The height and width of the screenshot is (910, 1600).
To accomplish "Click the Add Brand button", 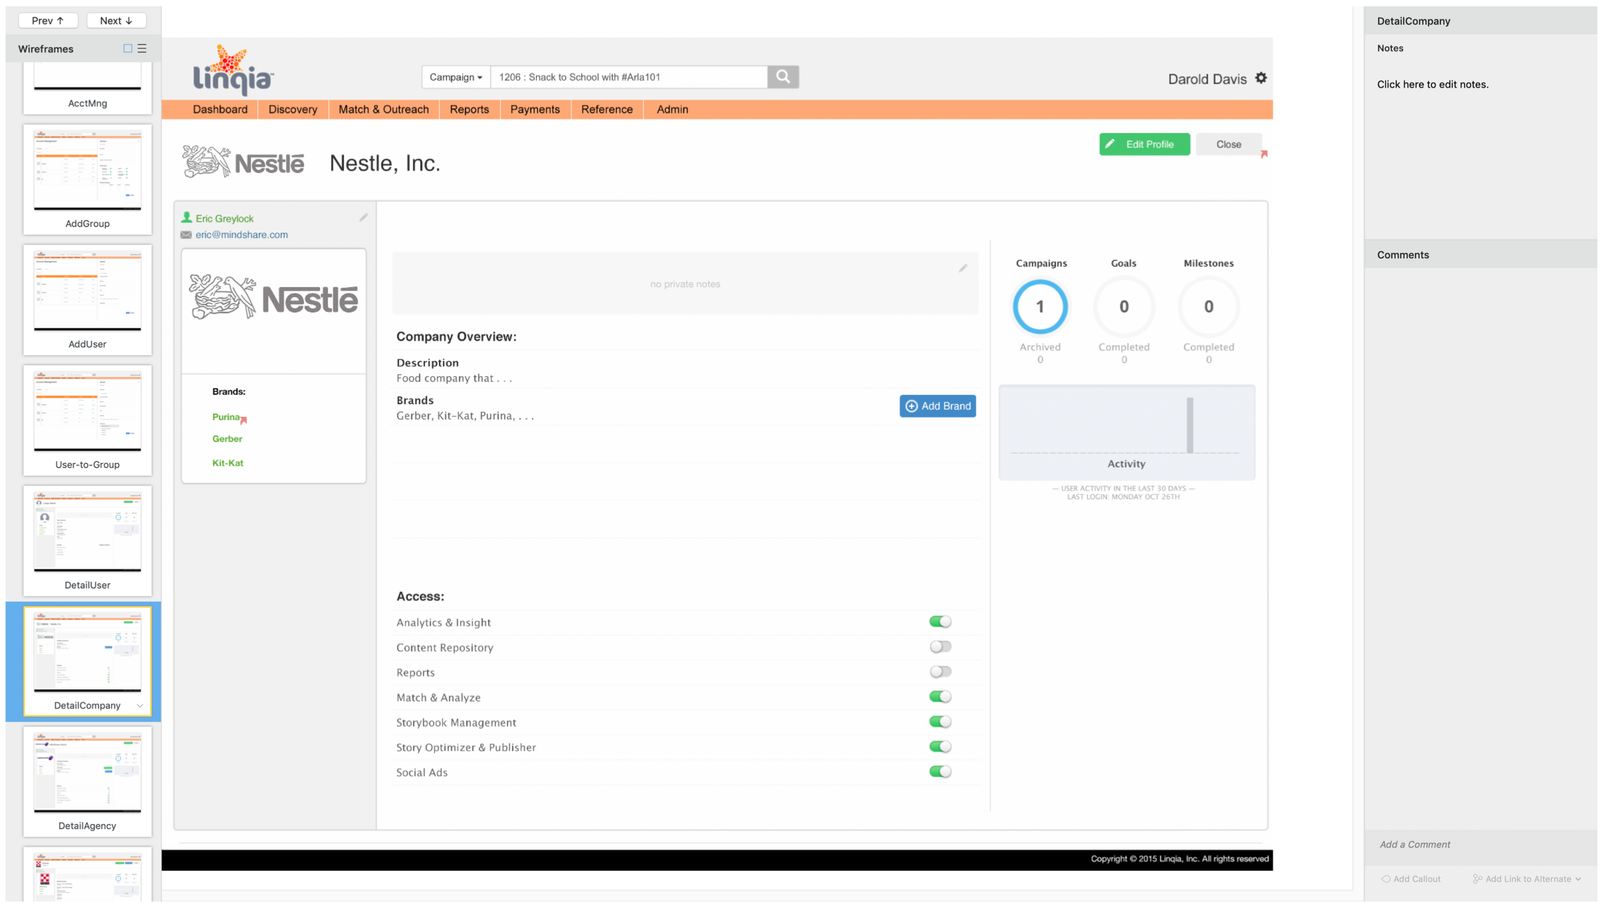I will [937, 406].
